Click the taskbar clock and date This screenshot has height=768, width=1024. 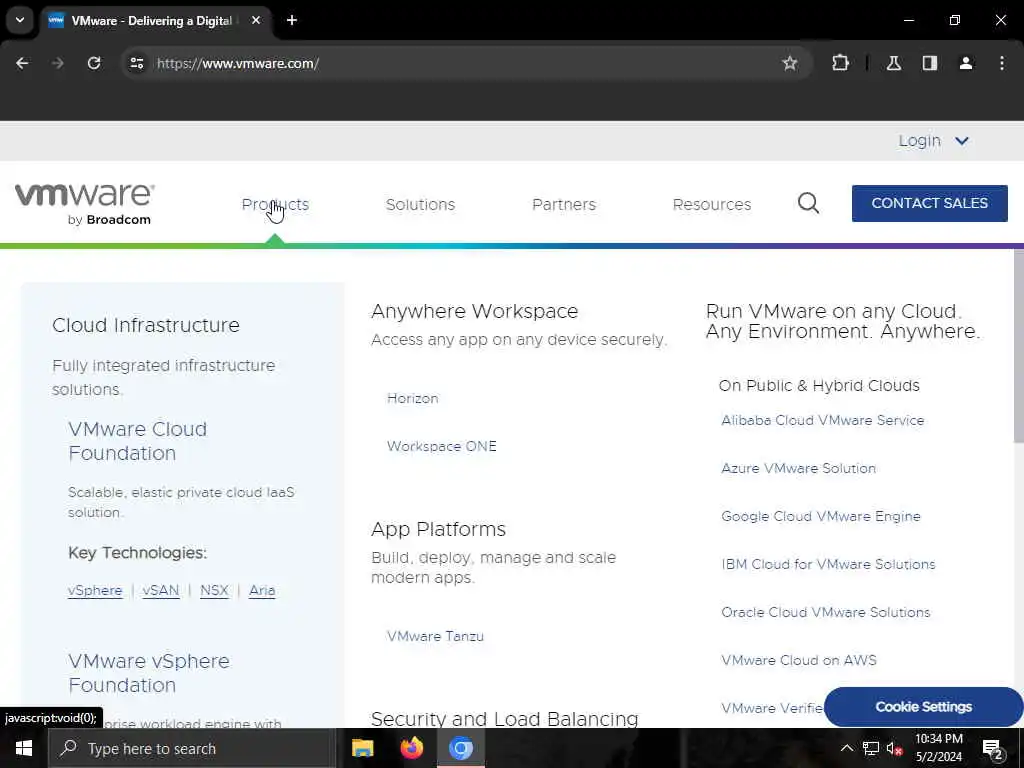pos(938,748)
